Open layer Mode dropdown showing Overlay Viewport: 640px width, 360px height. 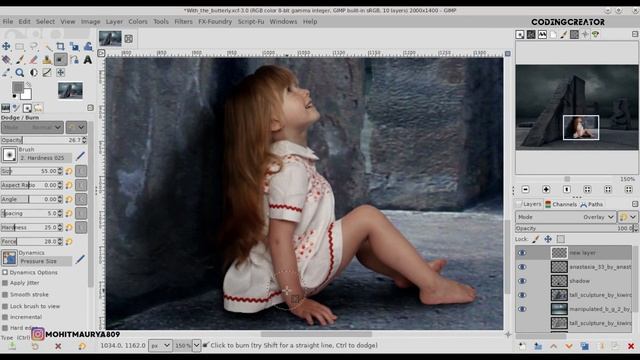pos(565,217)
